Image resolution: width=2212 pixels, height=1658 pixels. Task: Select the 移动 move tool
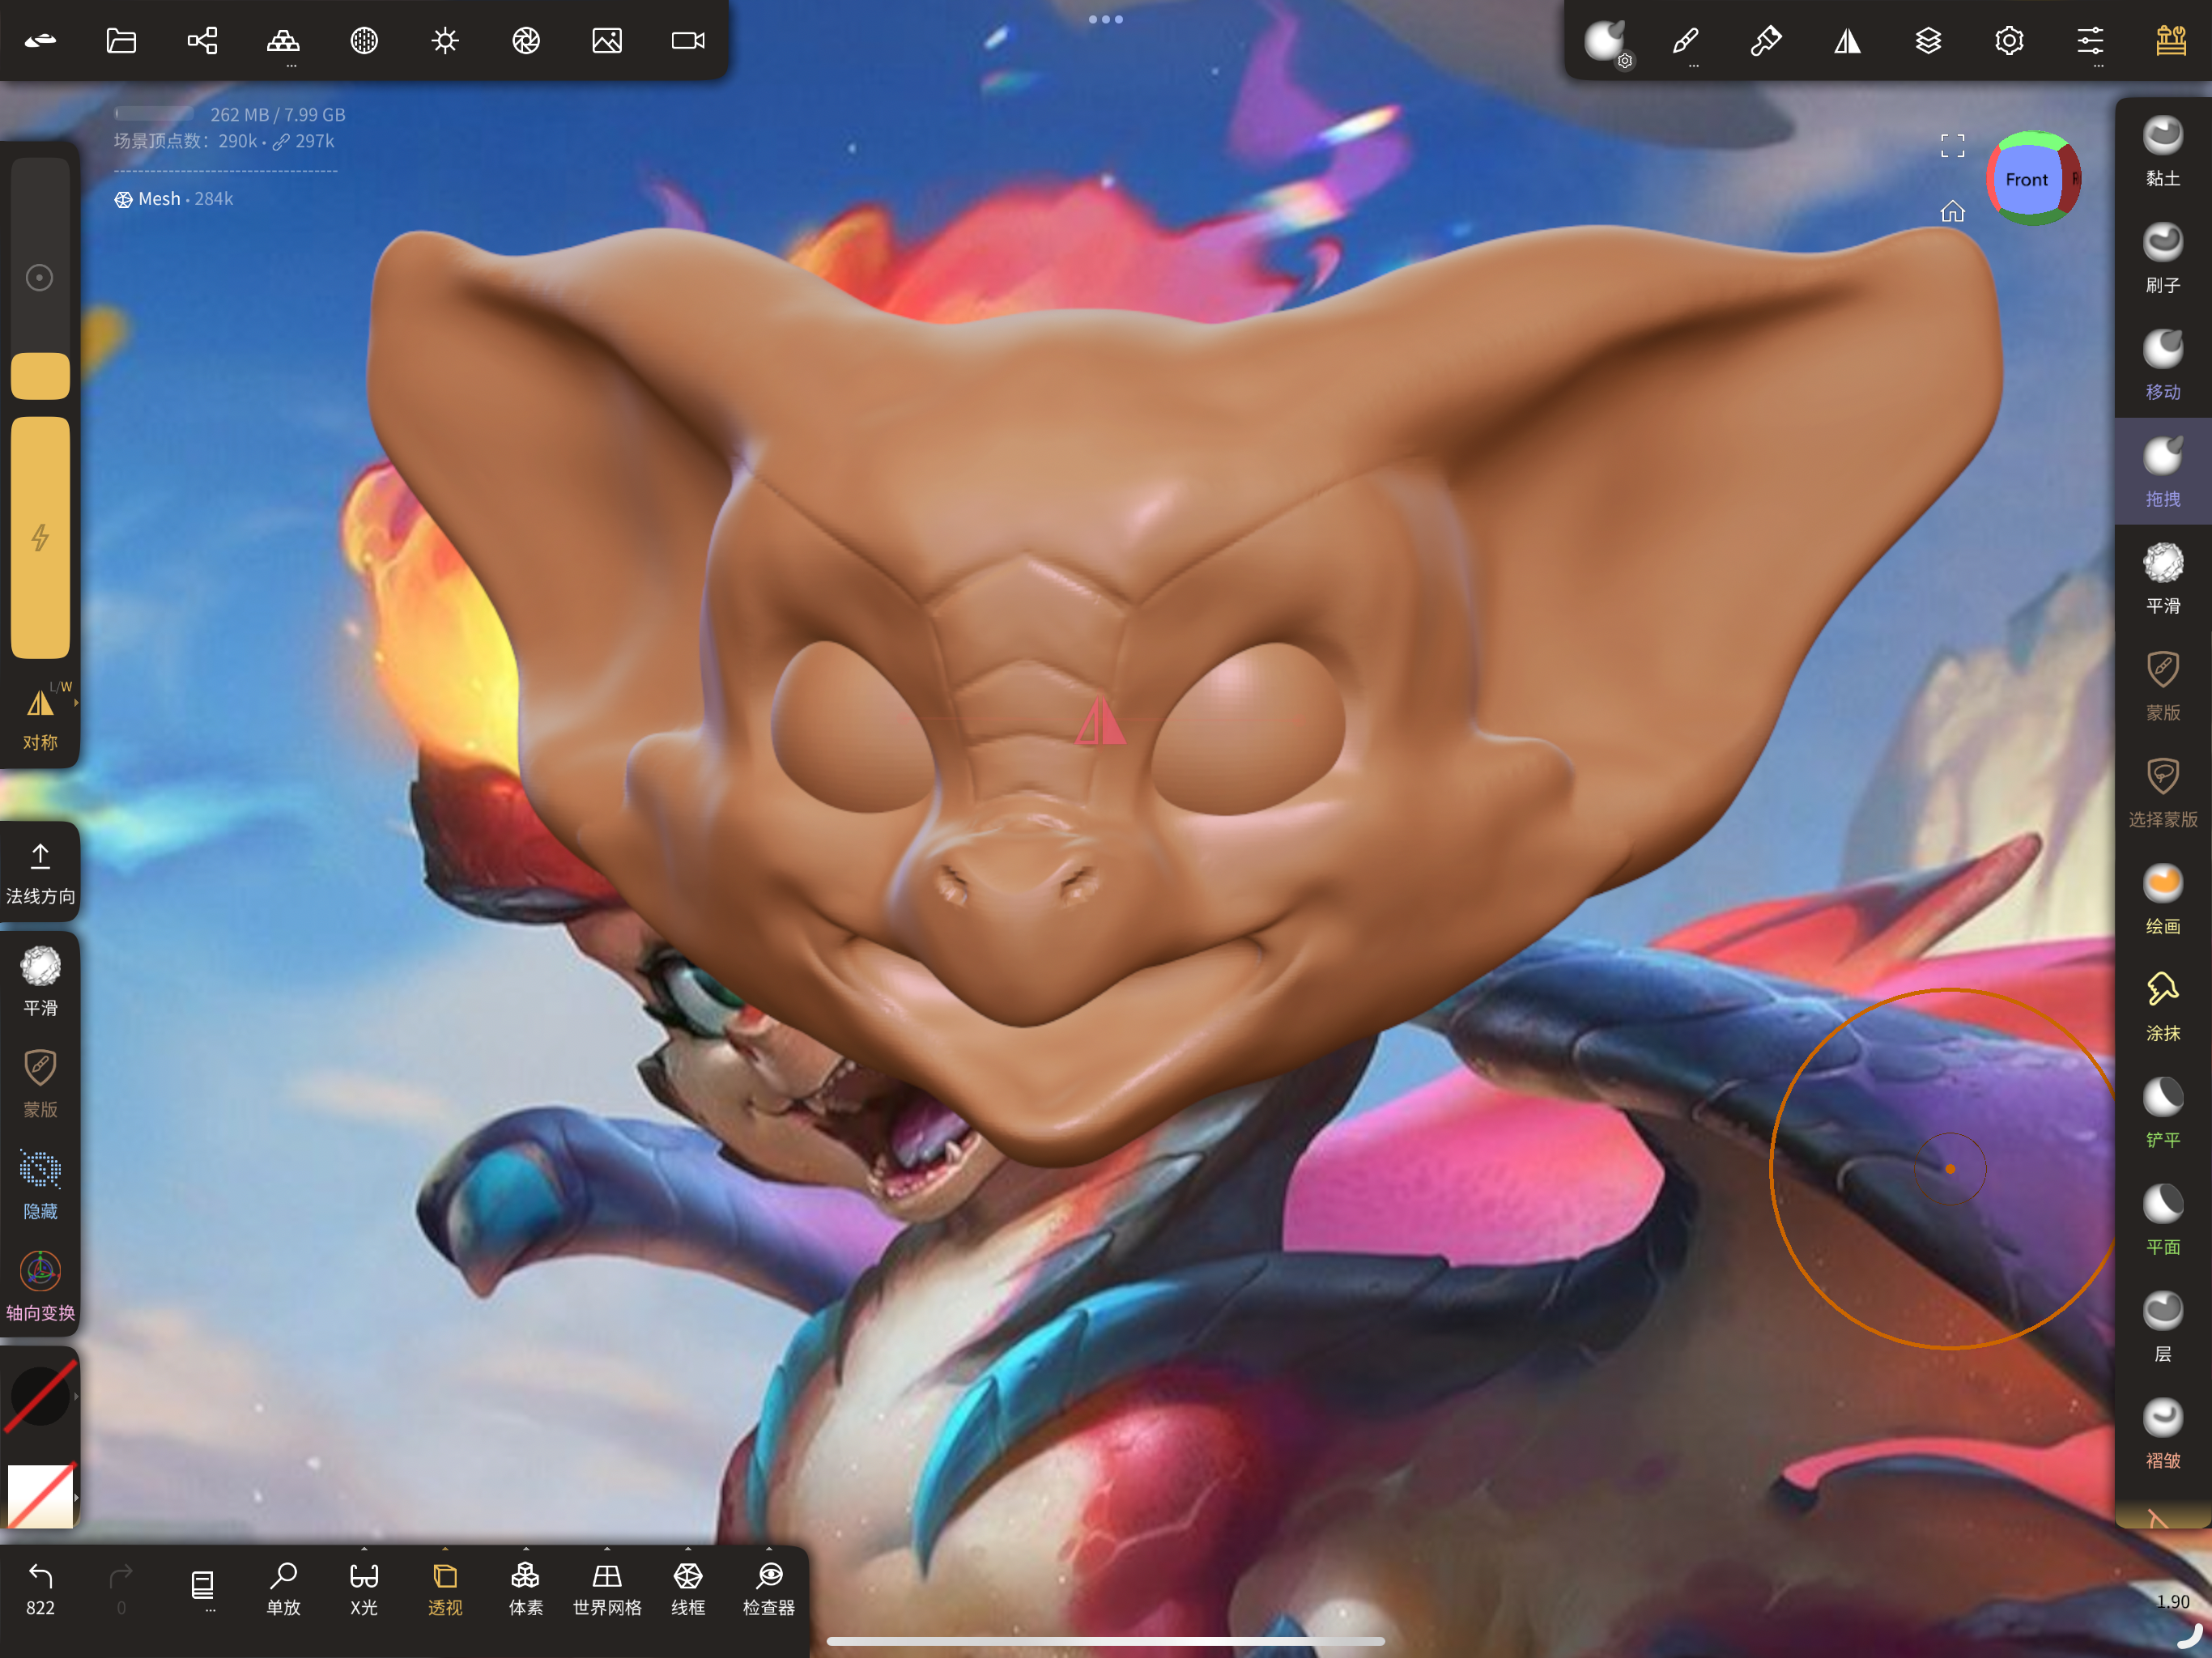coord(2163,365)
